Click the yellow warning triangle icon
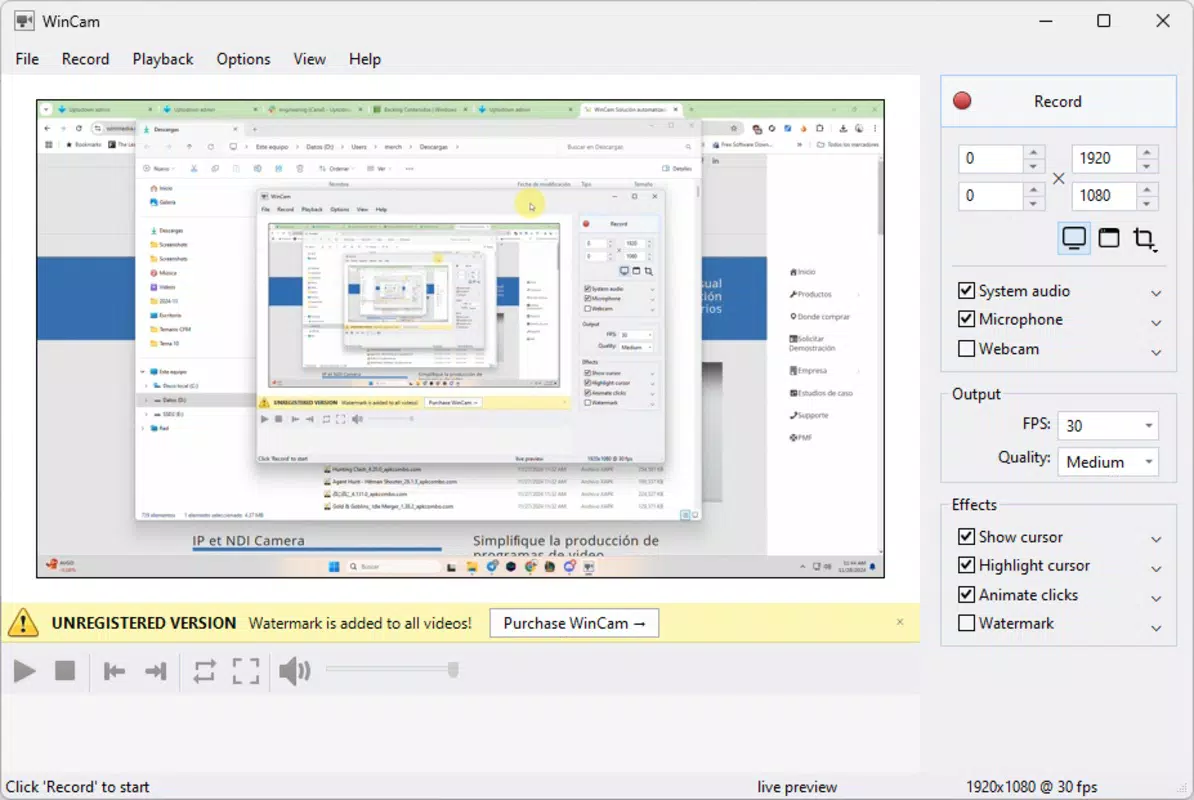Image resolution: width=1194 pixels, height=800 pixels. 24,623
